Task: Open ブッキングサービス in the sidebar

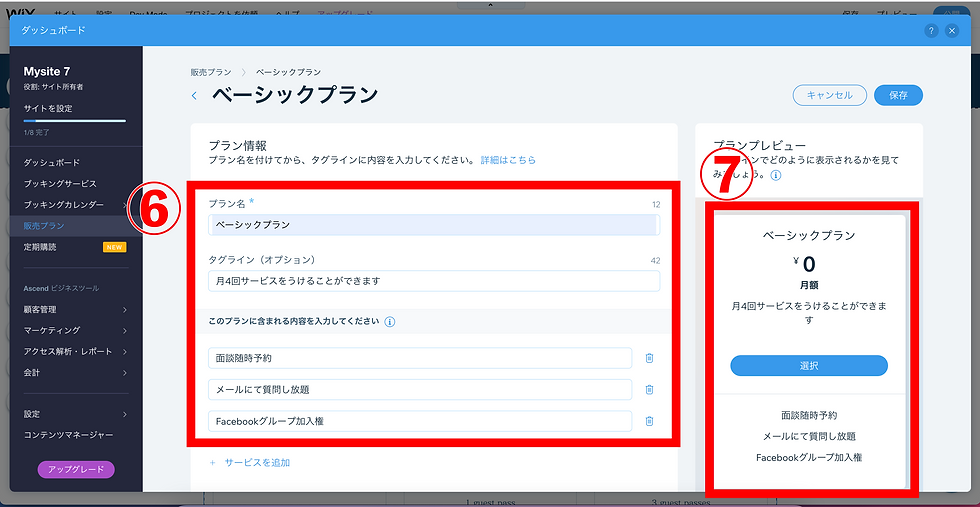Action: point(60,184)
